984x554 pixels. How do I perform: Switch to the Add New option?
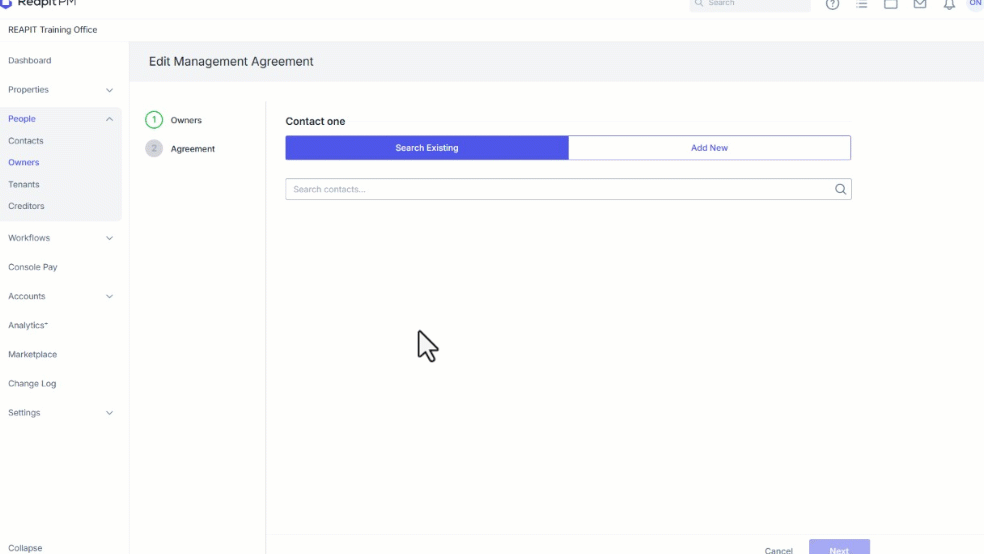(709, 147)
